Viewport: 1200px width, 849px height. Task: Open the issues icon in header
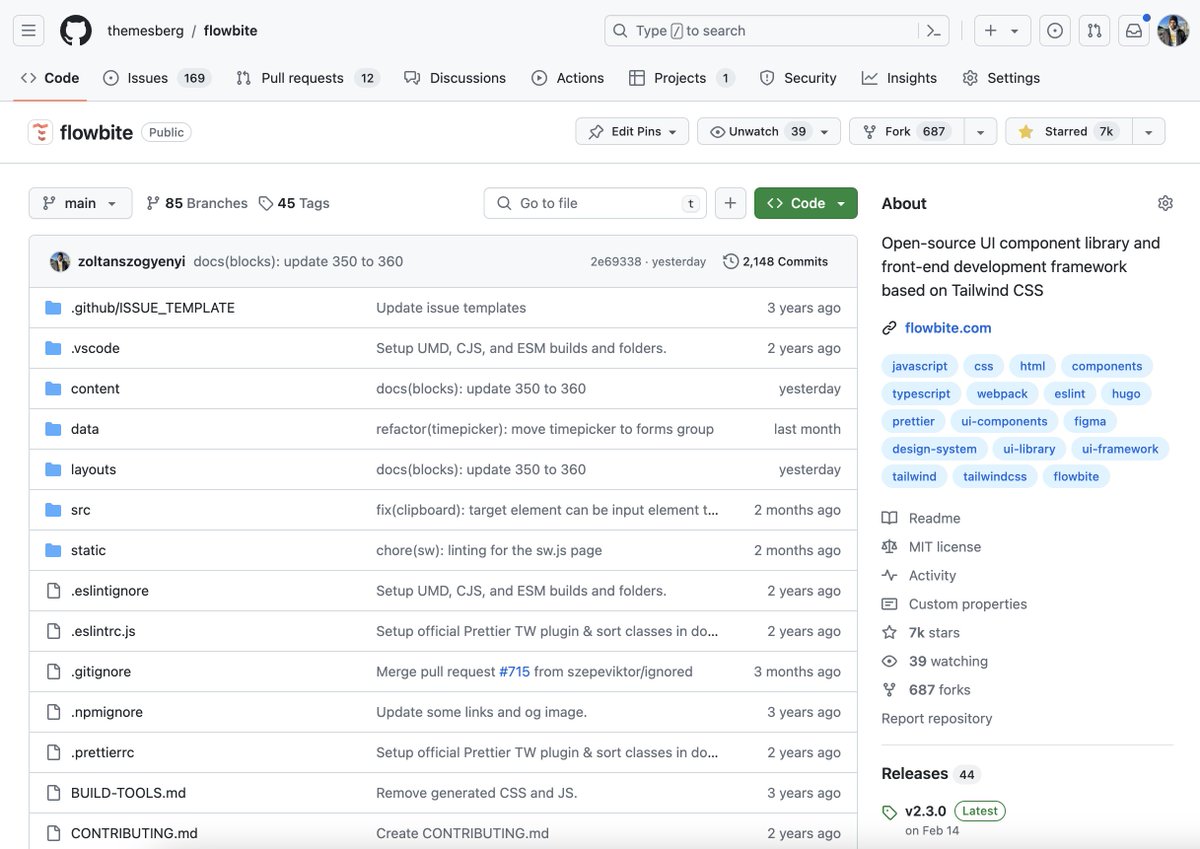[1055, 31]
